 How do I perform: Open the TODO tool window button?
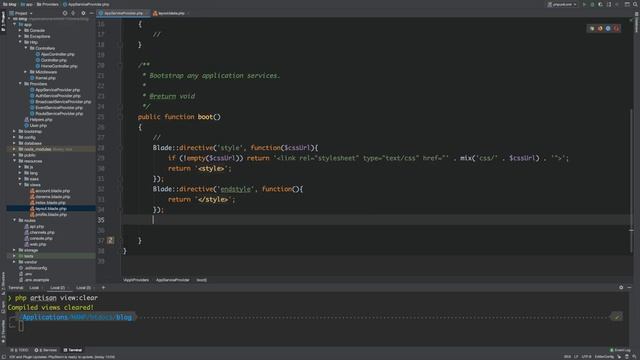(x=20, y=350)
